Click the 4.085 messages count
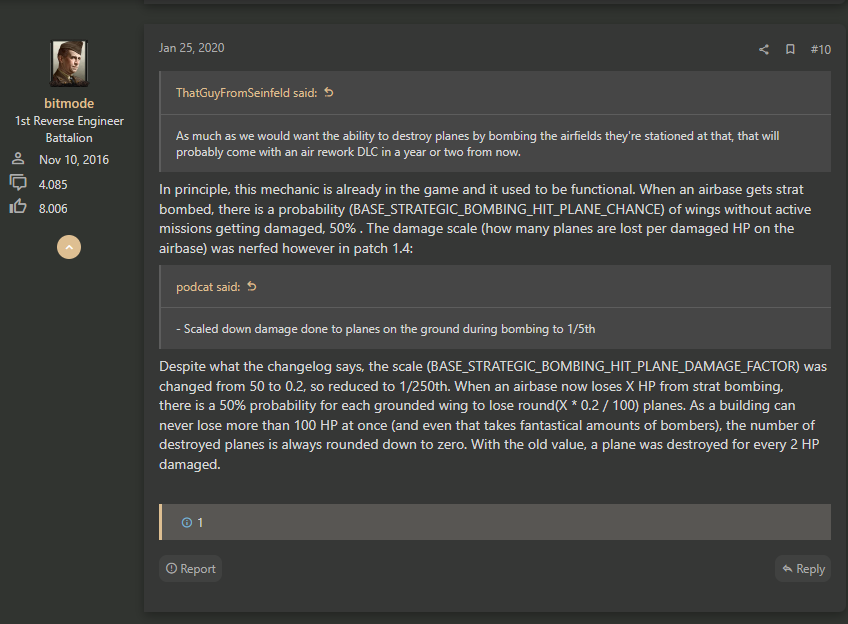Image resolution: width=848 pixels, height=624 pixels. click(x=53, y=184)
